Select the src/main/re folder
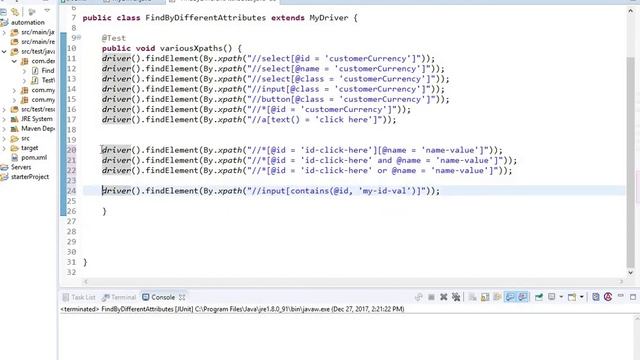The height and width of the screenshot is (360, 640). click(38, 42)
